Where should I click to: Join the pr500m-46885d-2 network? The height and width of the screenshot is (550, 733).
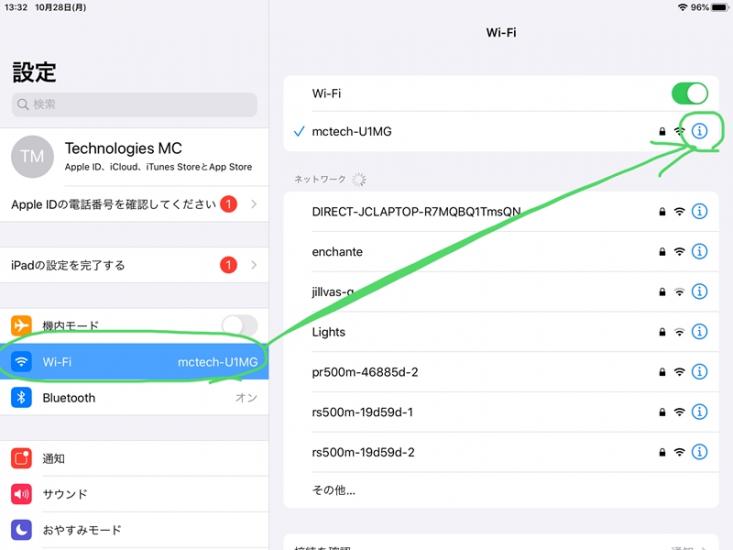click(501, 372)
